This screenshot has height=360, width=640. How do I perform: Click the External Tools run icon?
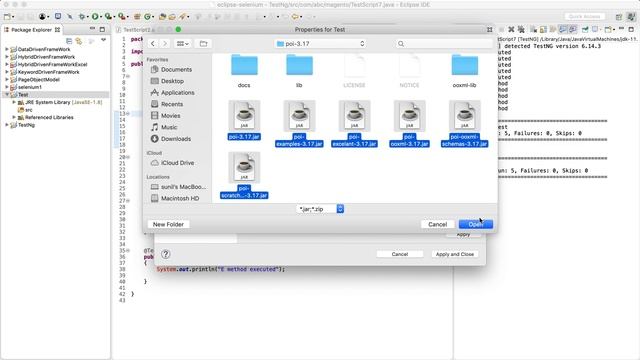click(122, 17)
